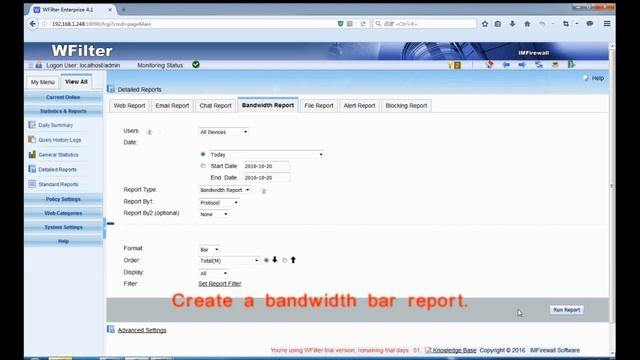Switch to the File Report tab

point(319,105)
